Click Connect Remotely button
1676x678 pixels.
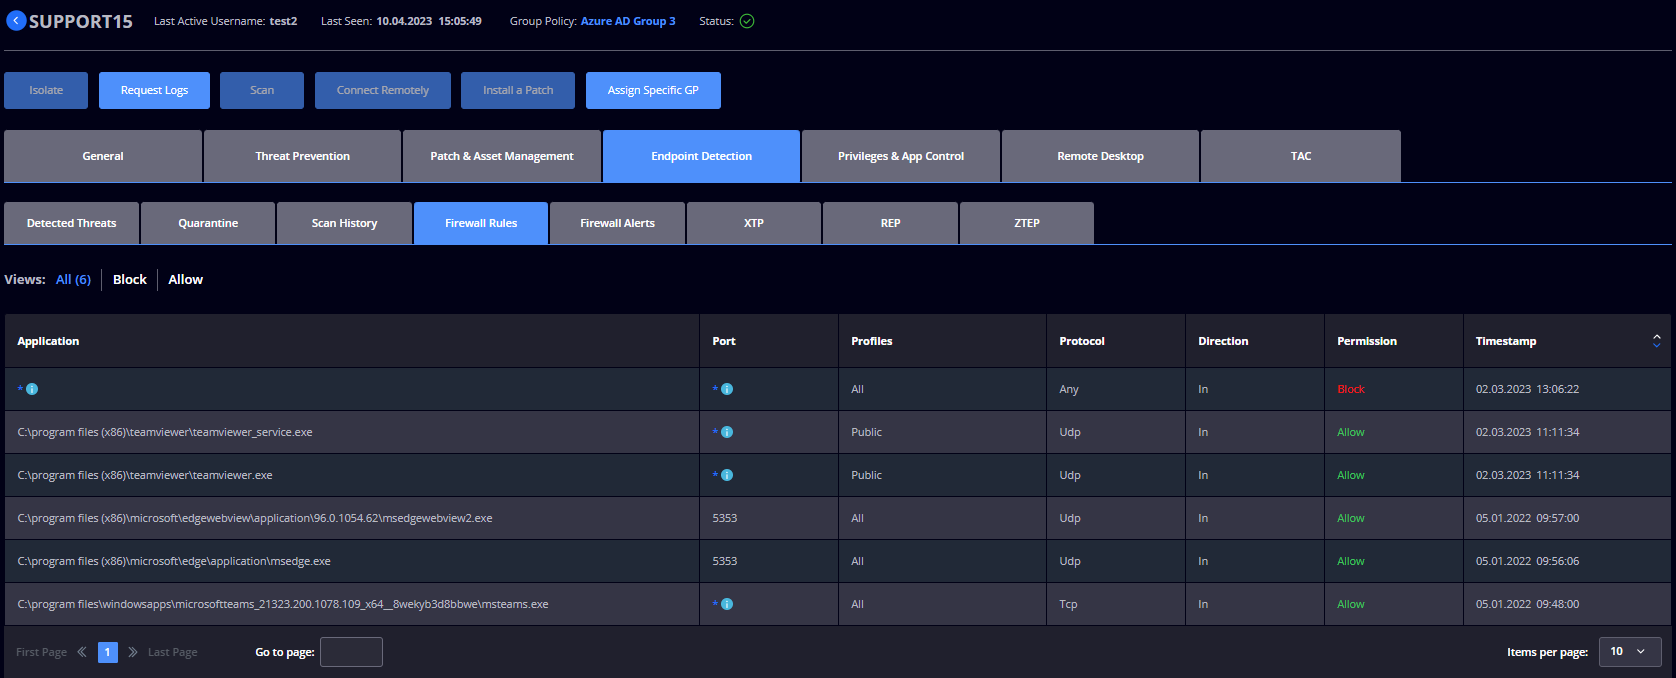tap(383, 90)
